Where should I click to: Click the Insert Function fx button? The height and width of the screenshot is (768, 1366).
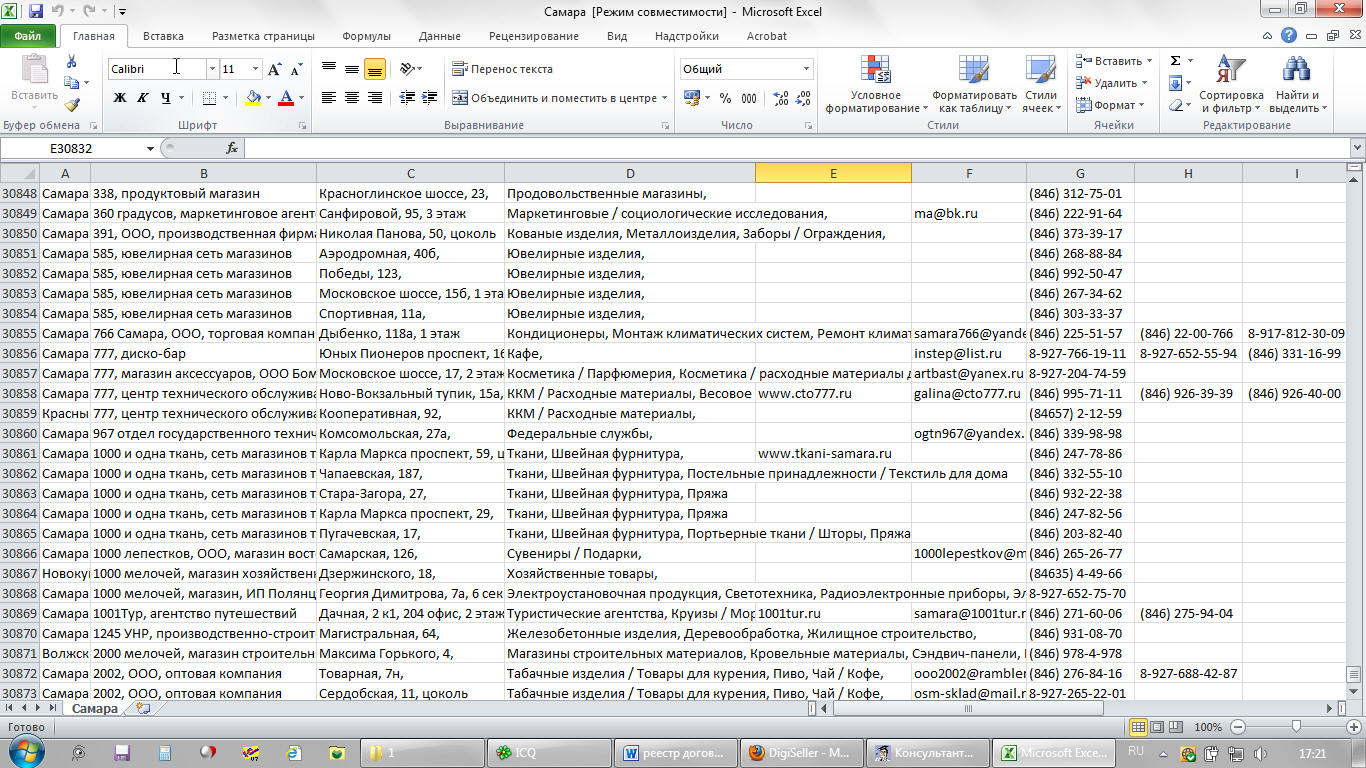pos(232,148)
